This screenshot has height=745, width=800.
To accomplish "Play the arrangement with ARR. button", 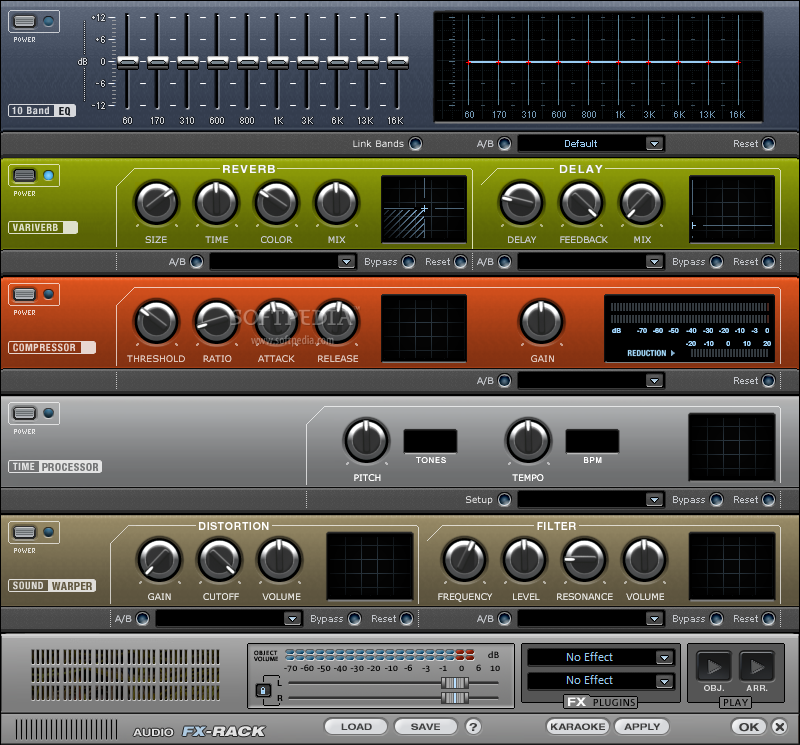I will 757,666.
